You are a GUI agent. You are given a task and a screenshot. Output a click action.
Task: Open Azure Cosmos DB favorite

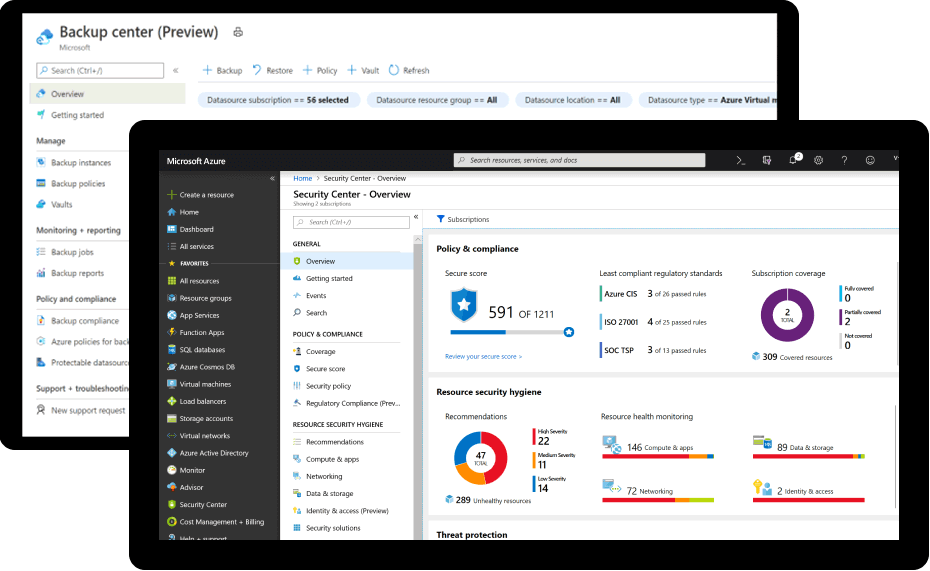tap(201, 366)
